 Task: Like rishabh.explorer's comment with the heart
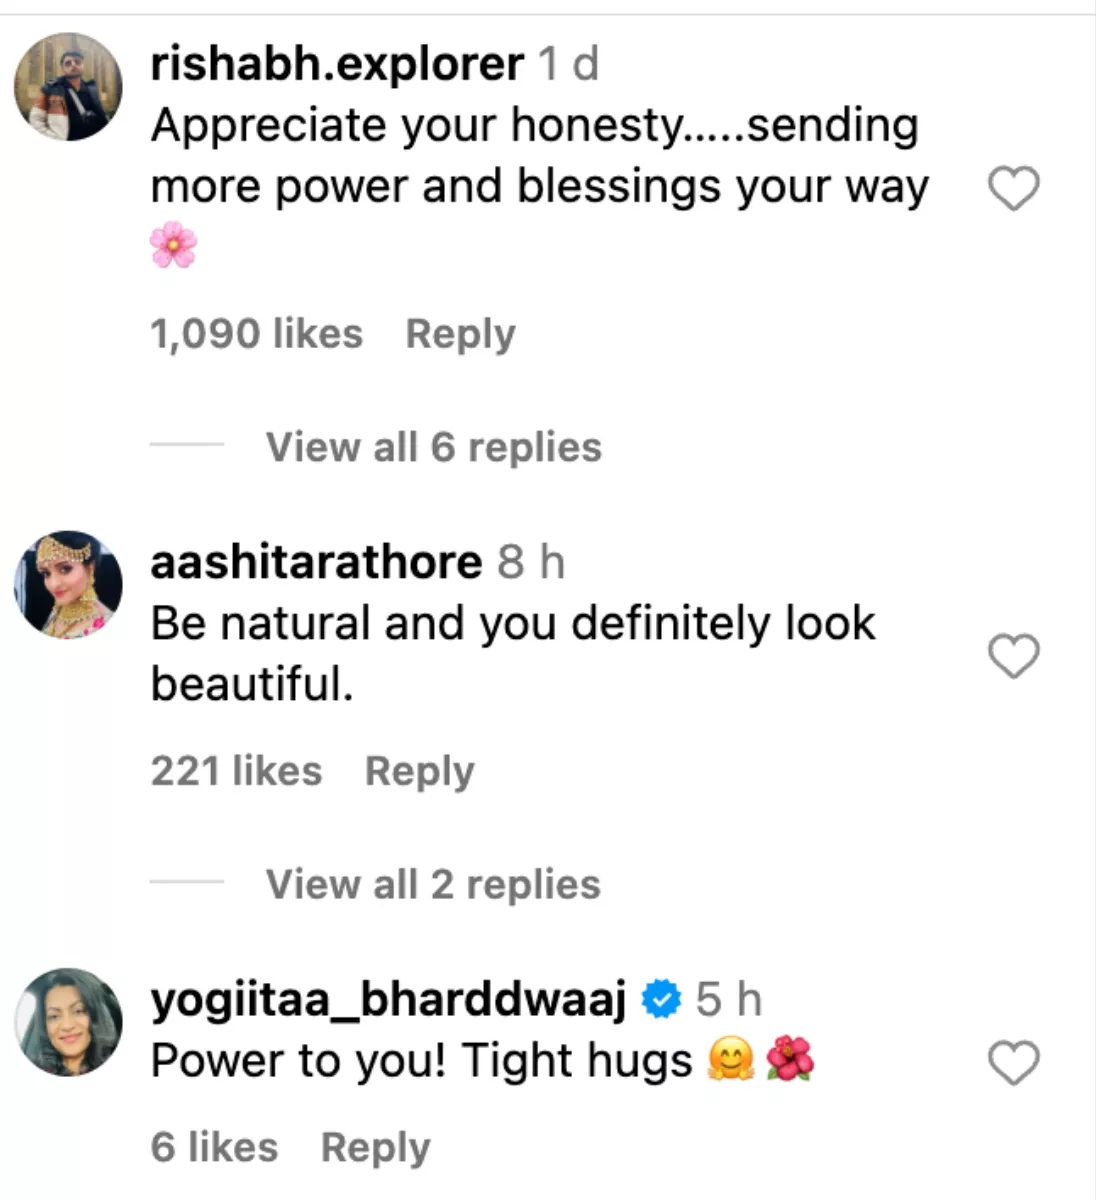coord(1014,188)
